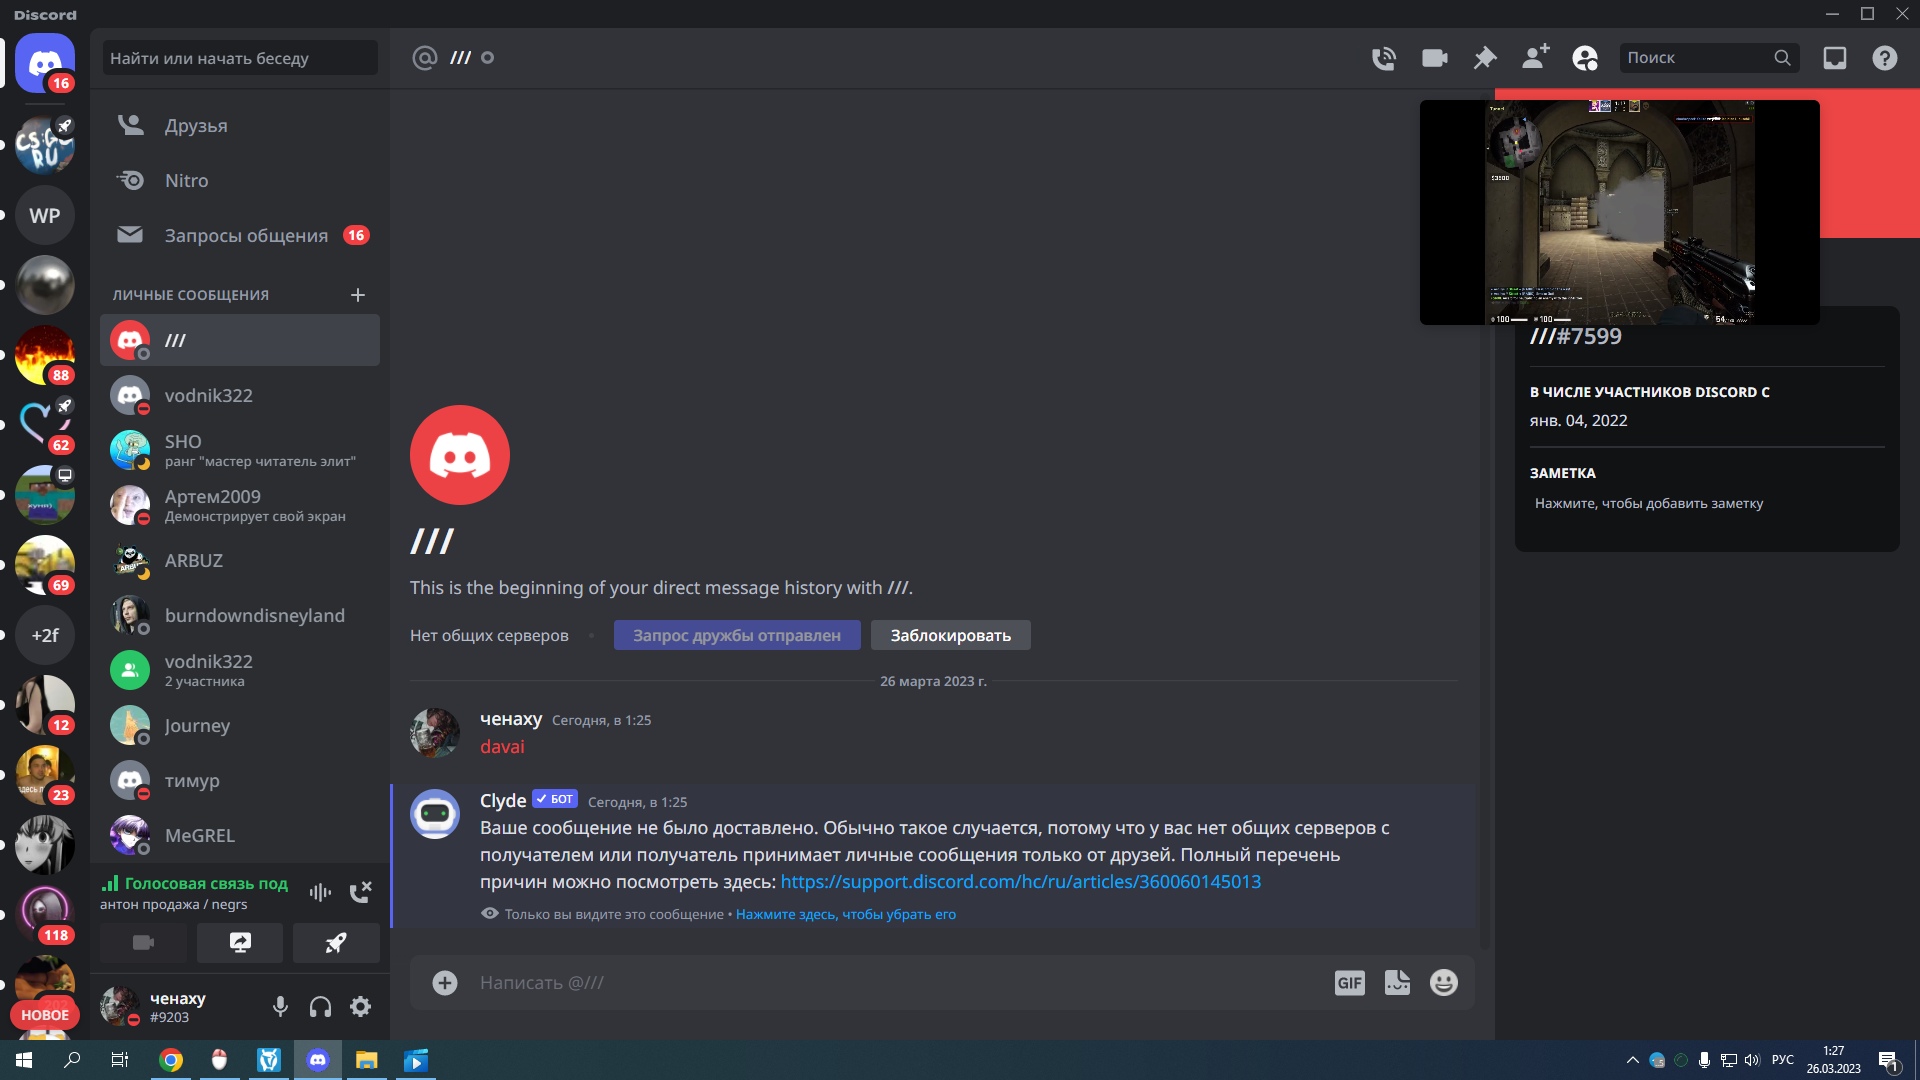
Task: Open Запросы общения message requests
Action: pos(246,236)
